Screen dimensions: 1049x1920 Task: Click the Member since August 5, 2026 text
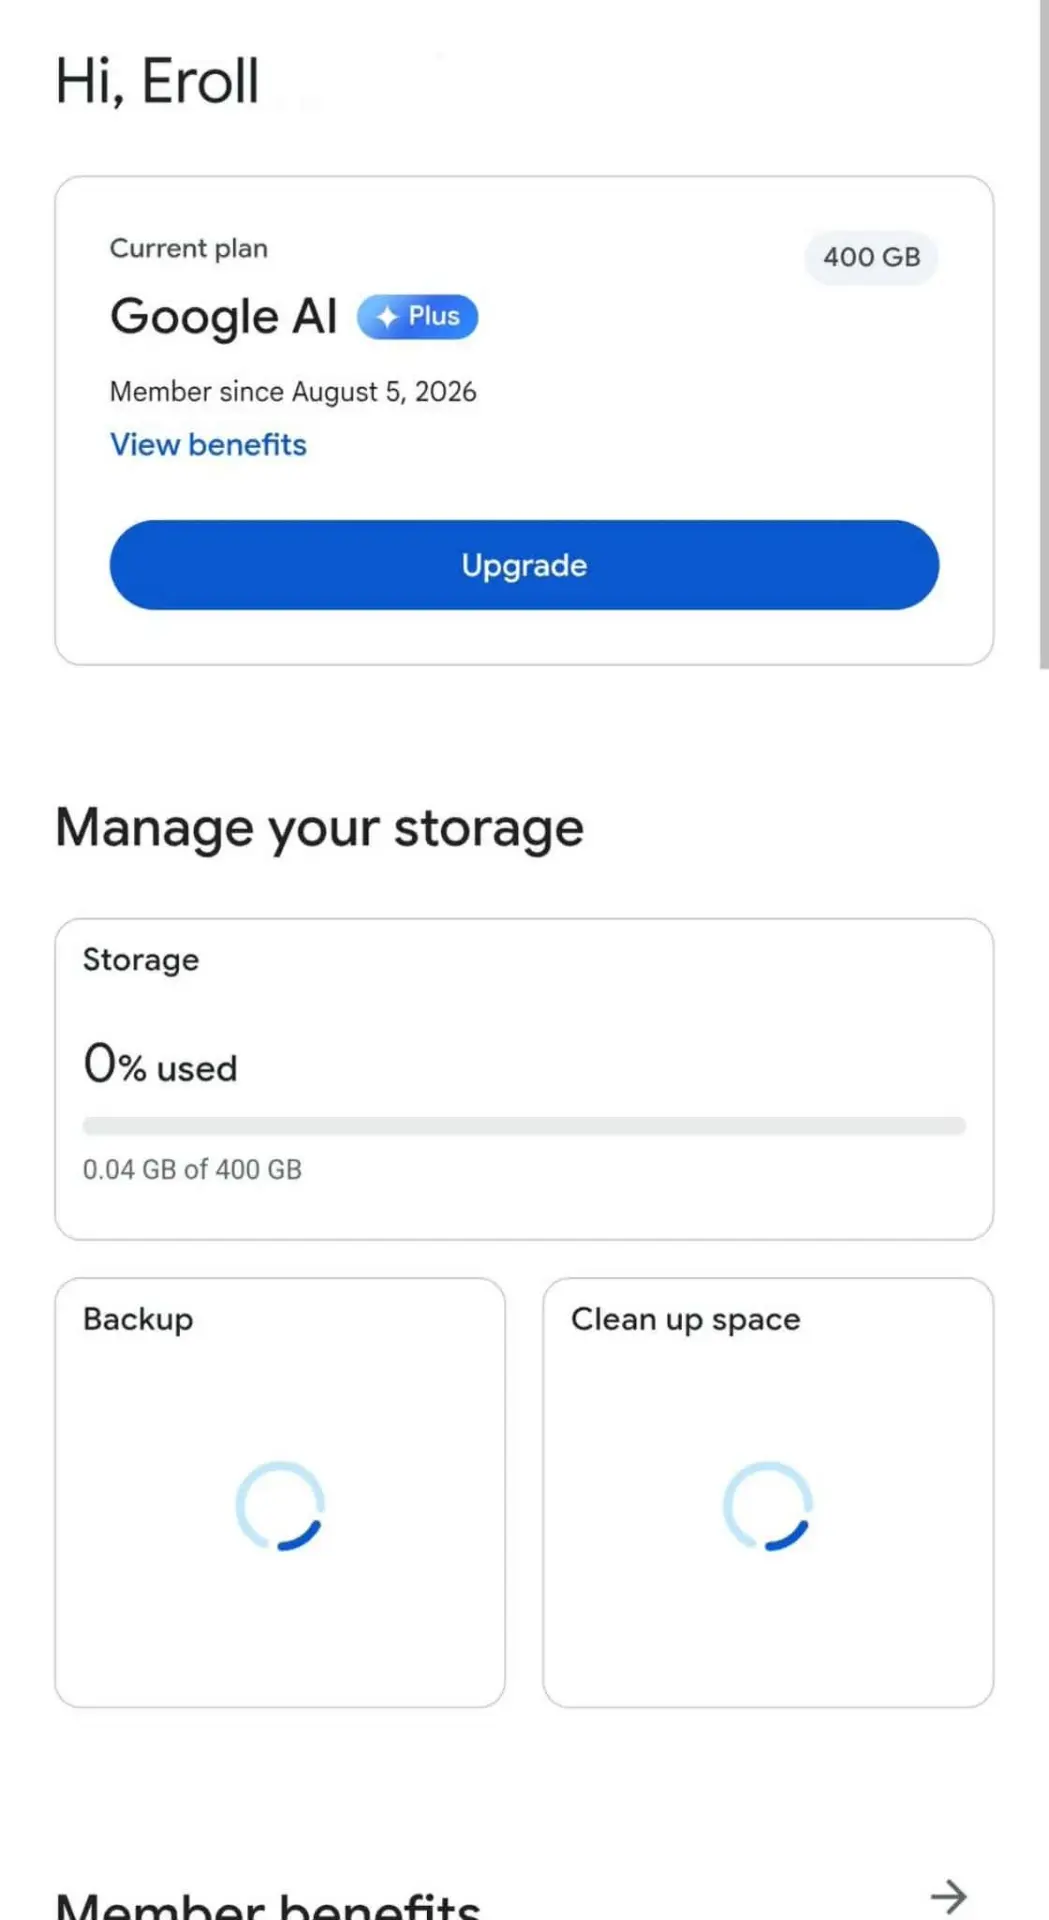pyautogui.click(x=293, y=392)
